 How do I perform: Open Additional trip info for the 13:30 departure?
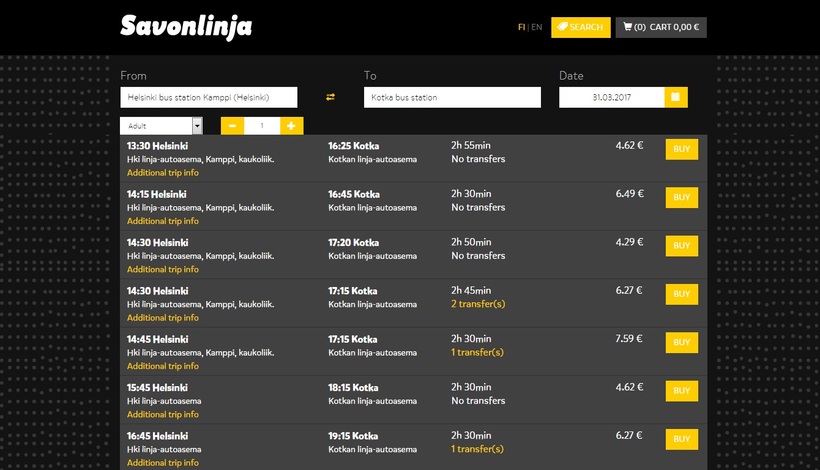click(162, 173)
